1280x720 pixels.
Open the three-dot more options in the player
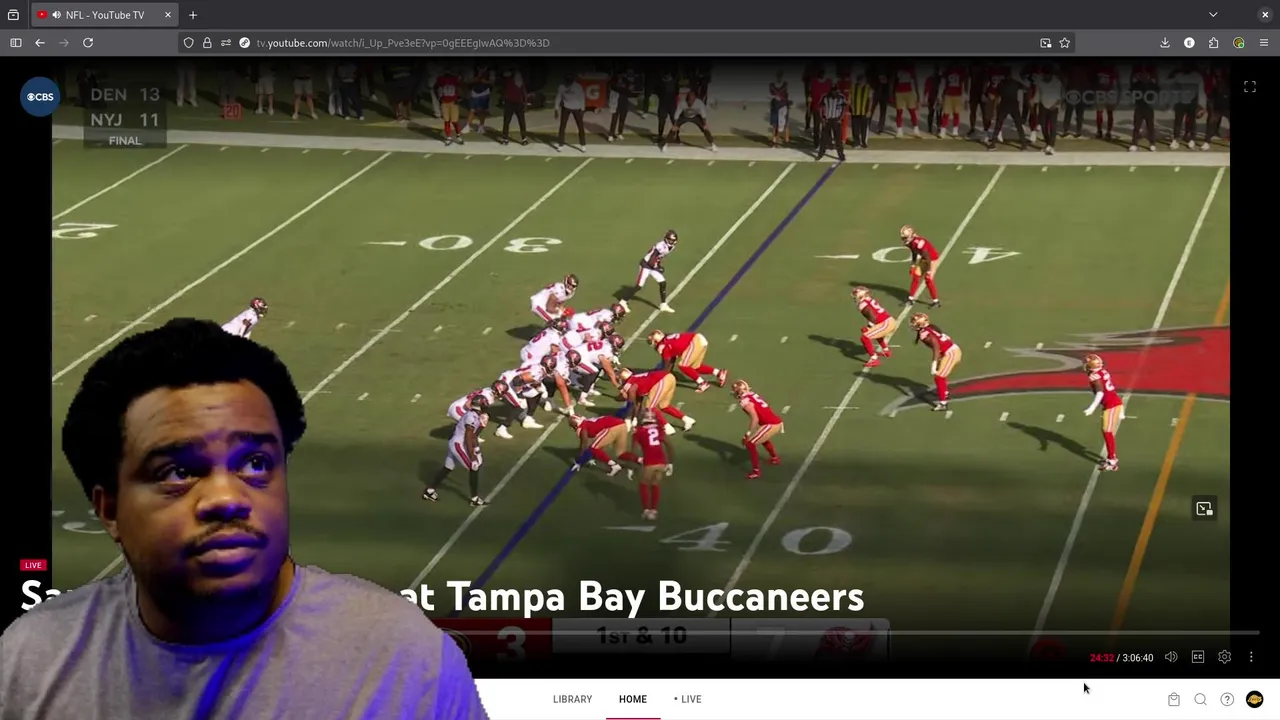click(x=1251, y=657)
